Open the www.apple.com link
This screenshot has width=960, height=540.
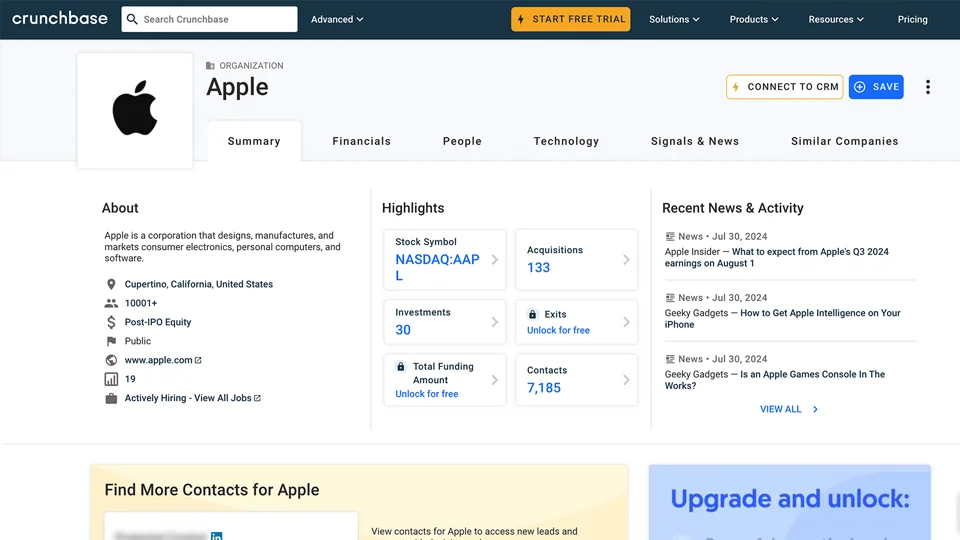159,360
